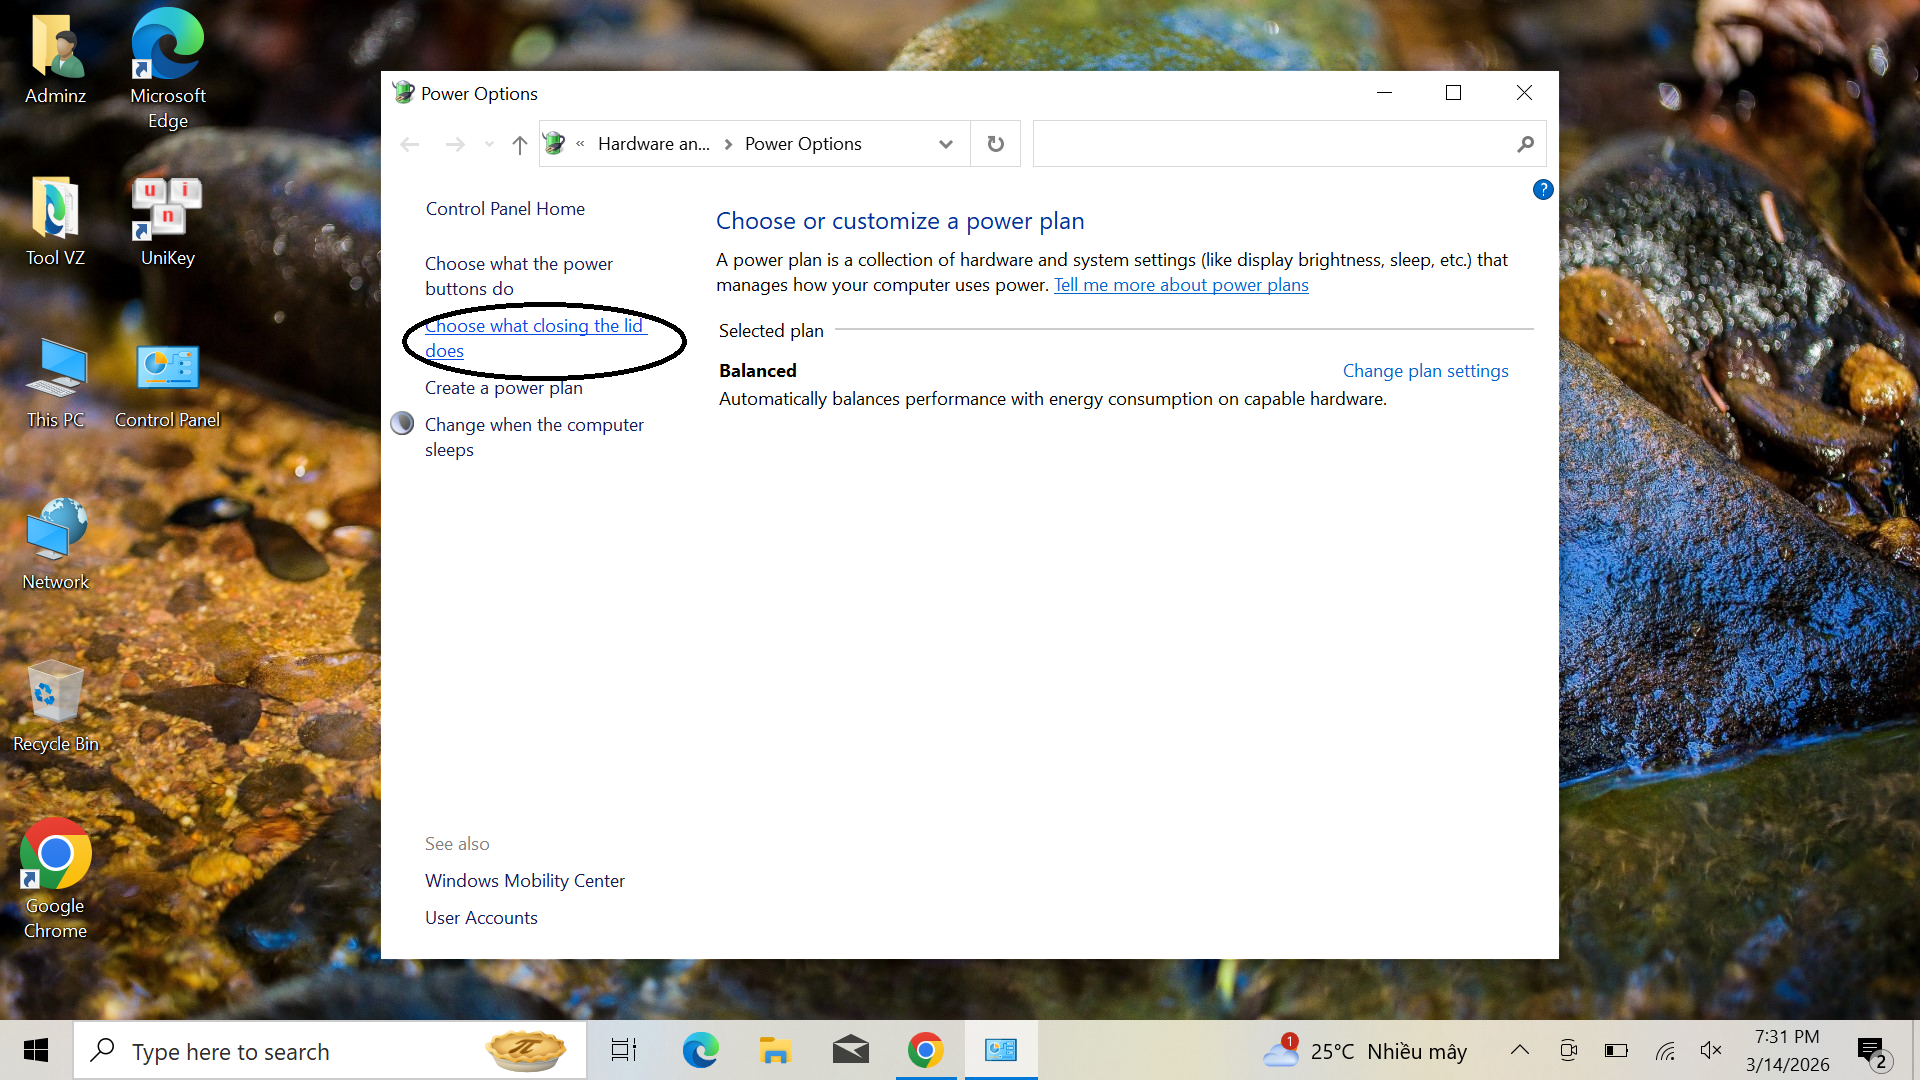Expand the chevron after Hardware breadcrumb
This screenshot has height=1080, width=1920.
click(728, 144)
